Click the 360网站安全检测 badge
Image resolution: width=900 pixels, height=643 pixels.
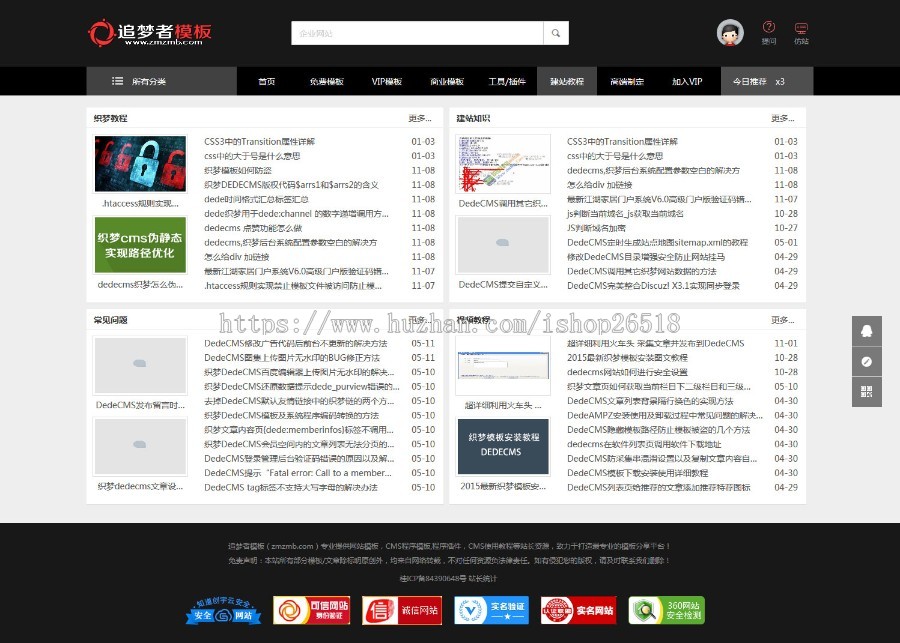(666, 610)
